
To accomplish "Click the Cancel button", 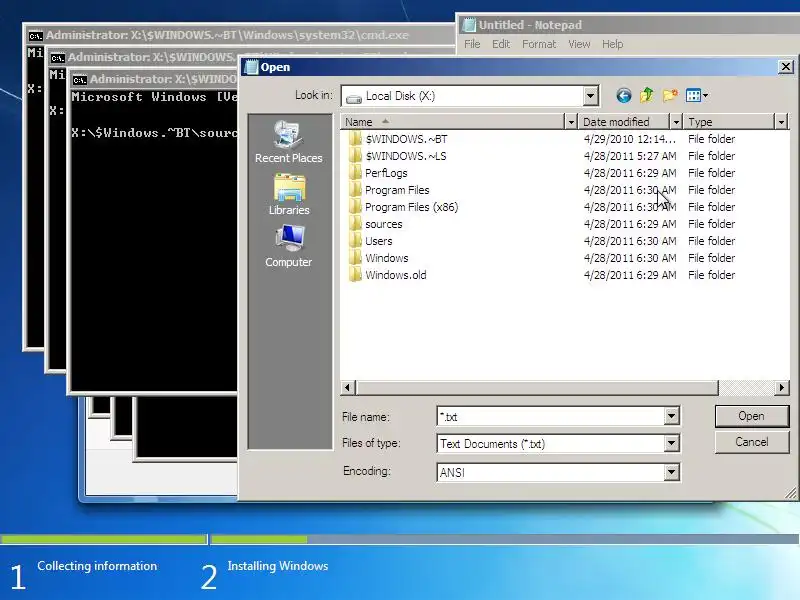I will coord(752,442).
